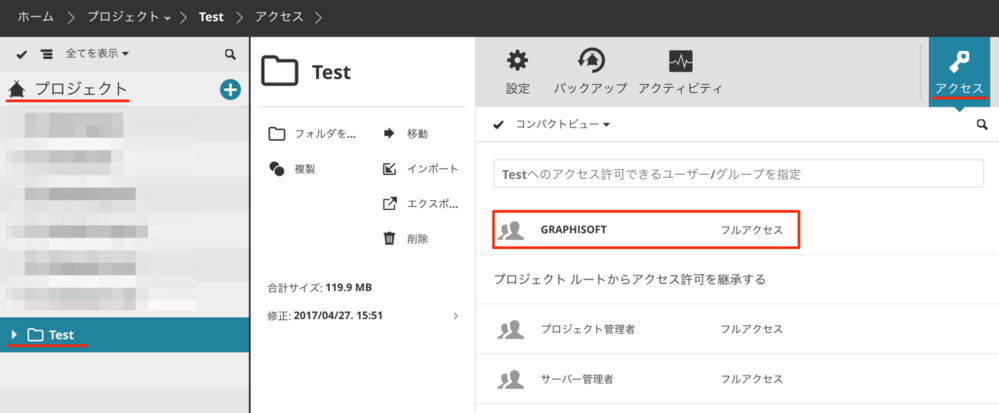
Task: Click フルアクセス for プロジェクト管理者
Action: pyautogui.click(x=752, y=330)
